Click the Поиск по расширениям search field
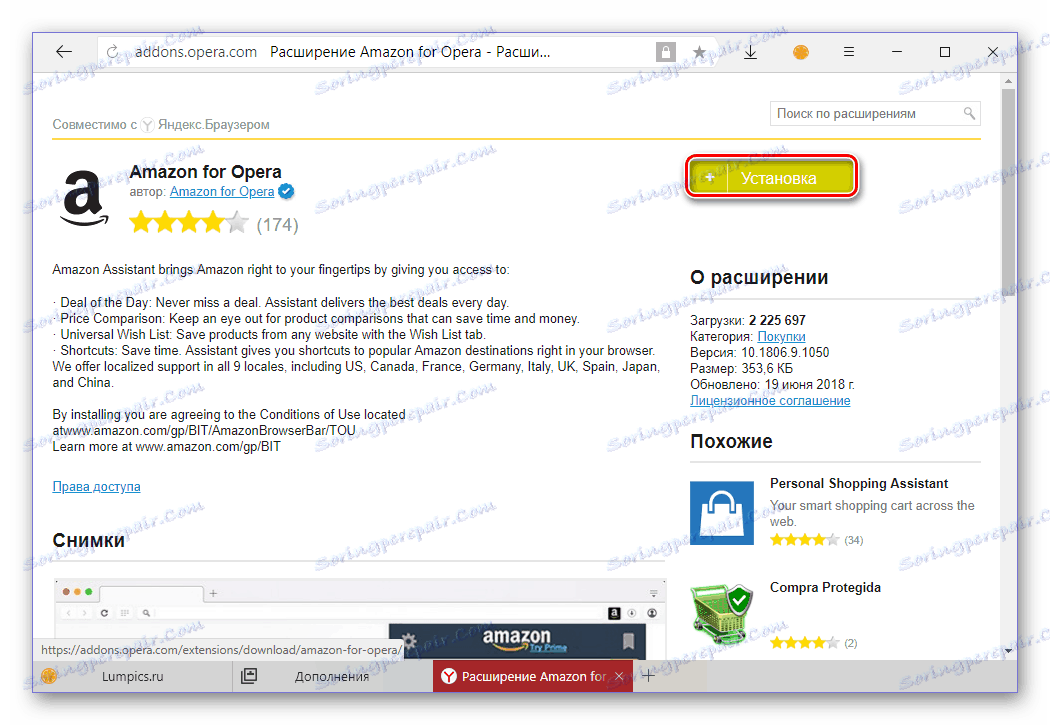This screenshot has width=1050, height=725. coord(875,114)
